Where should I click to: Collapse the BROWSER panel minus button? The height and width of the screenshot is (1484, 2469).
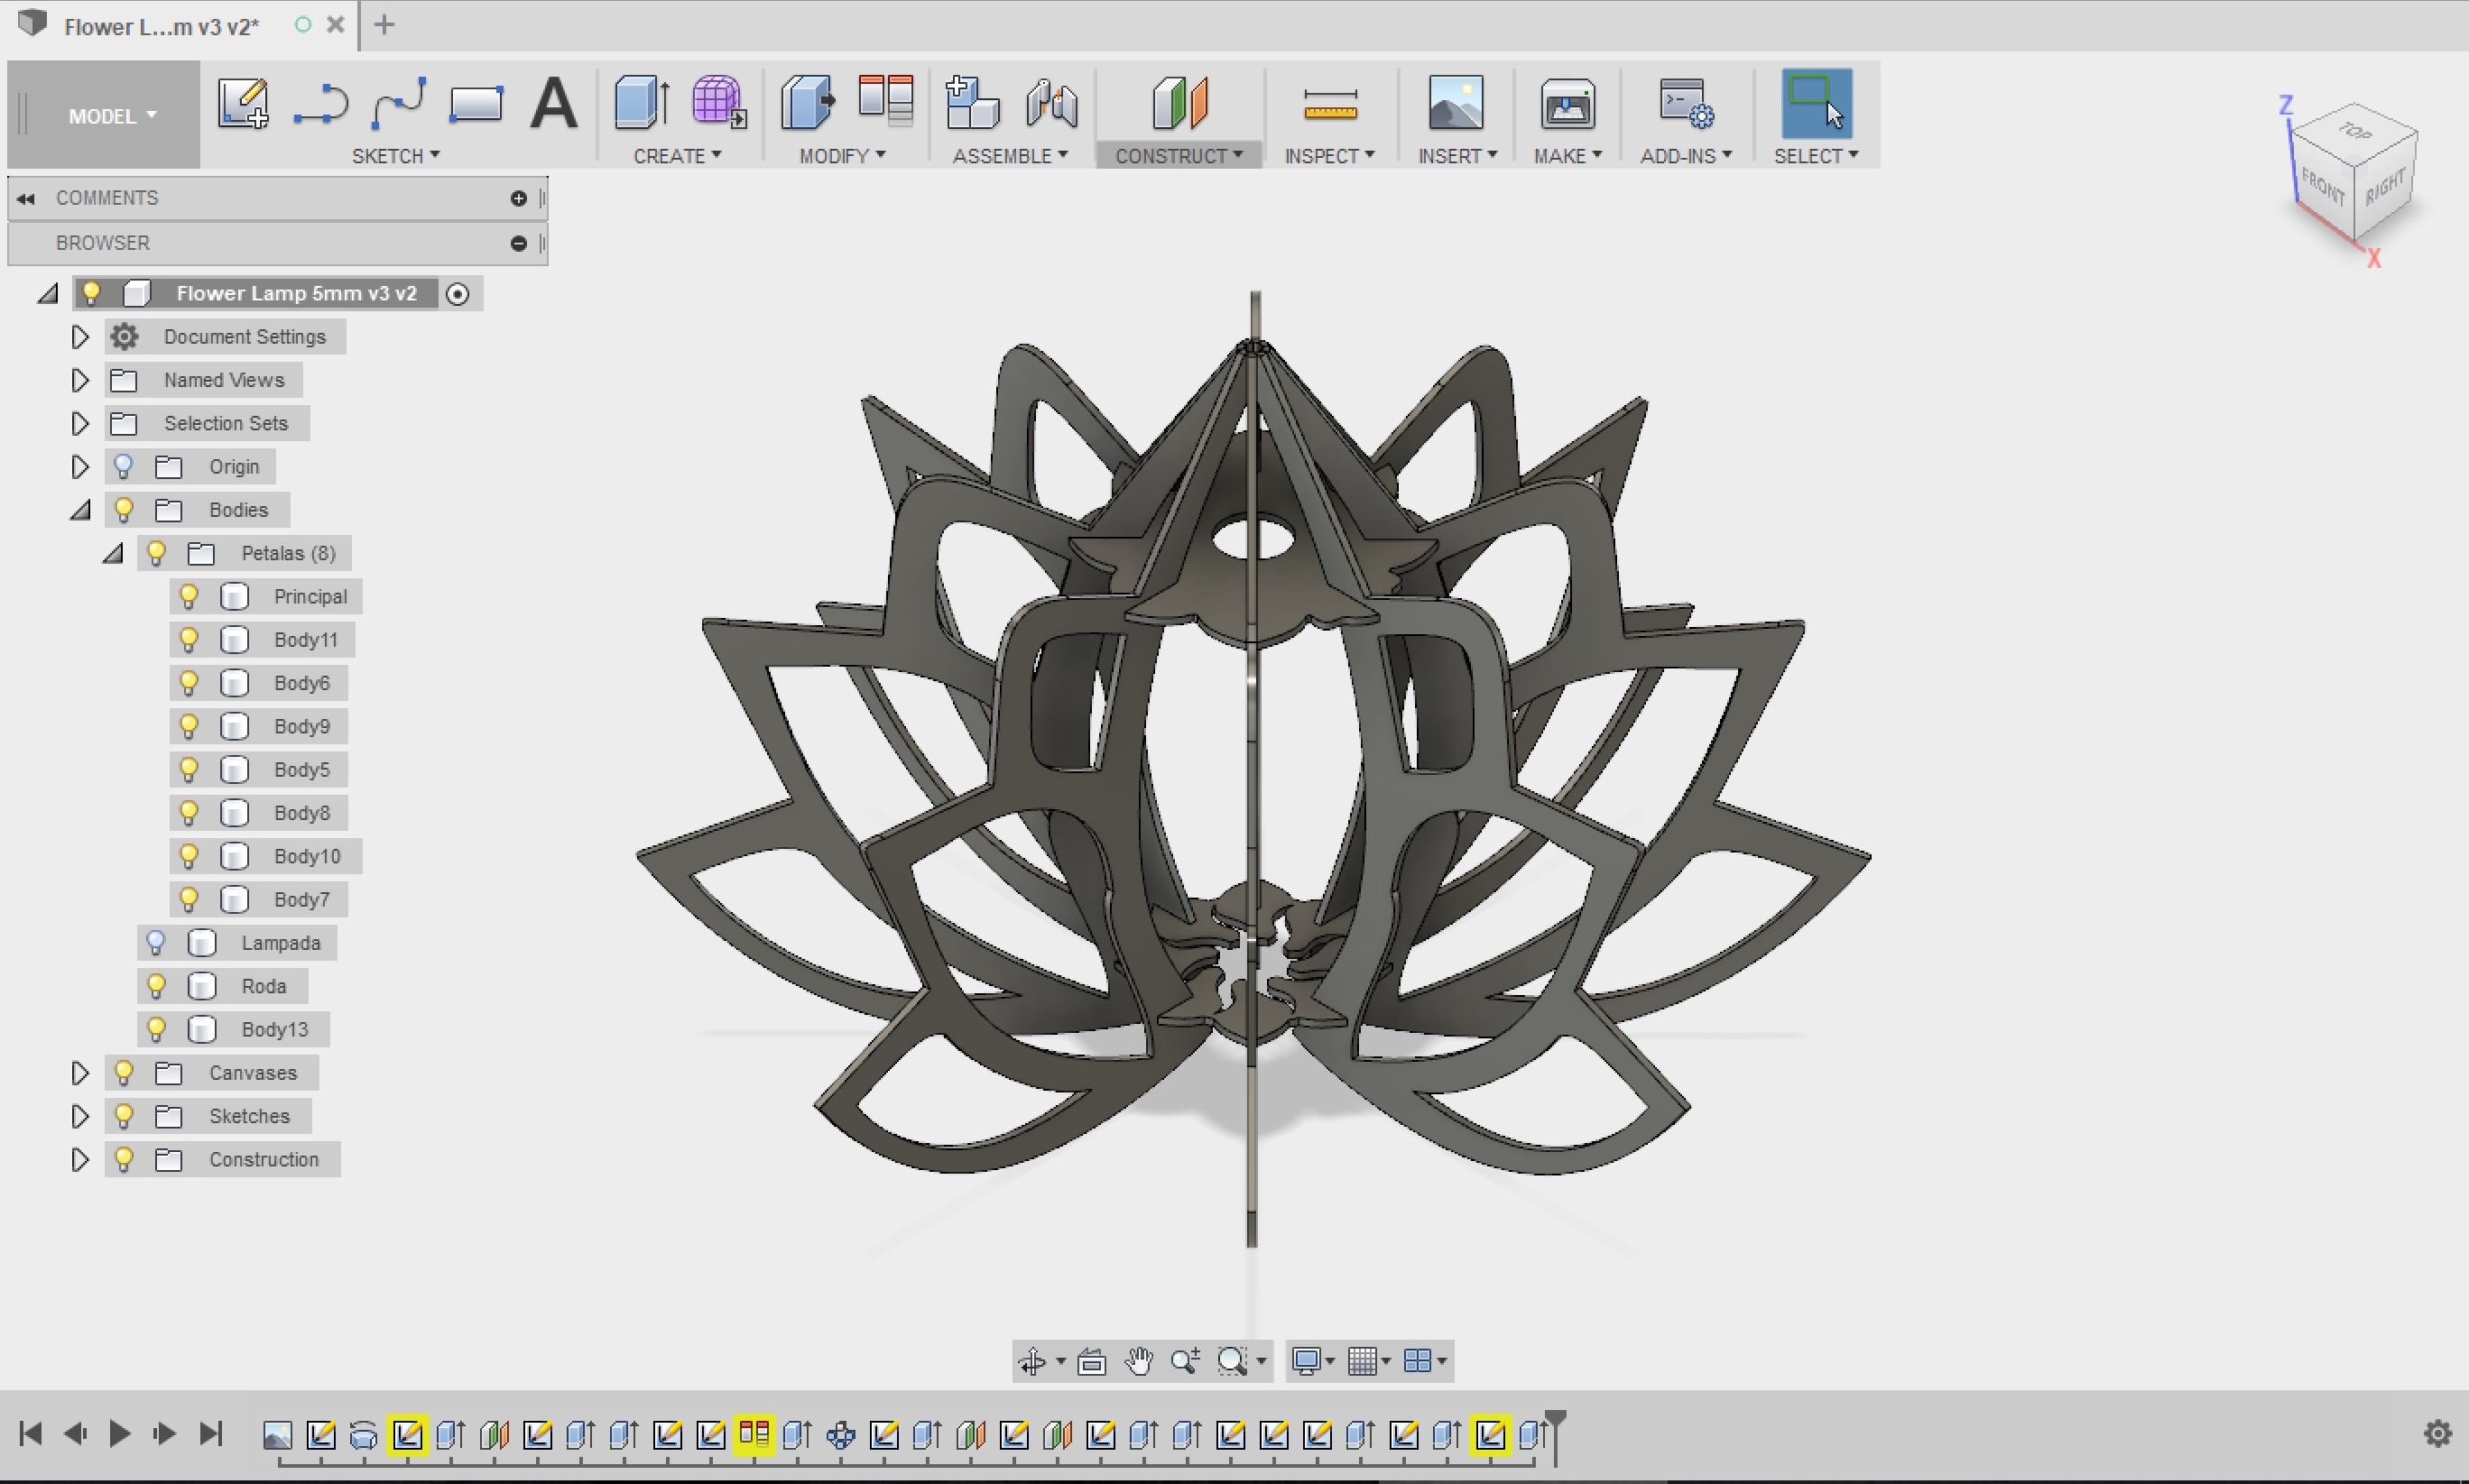518,243
